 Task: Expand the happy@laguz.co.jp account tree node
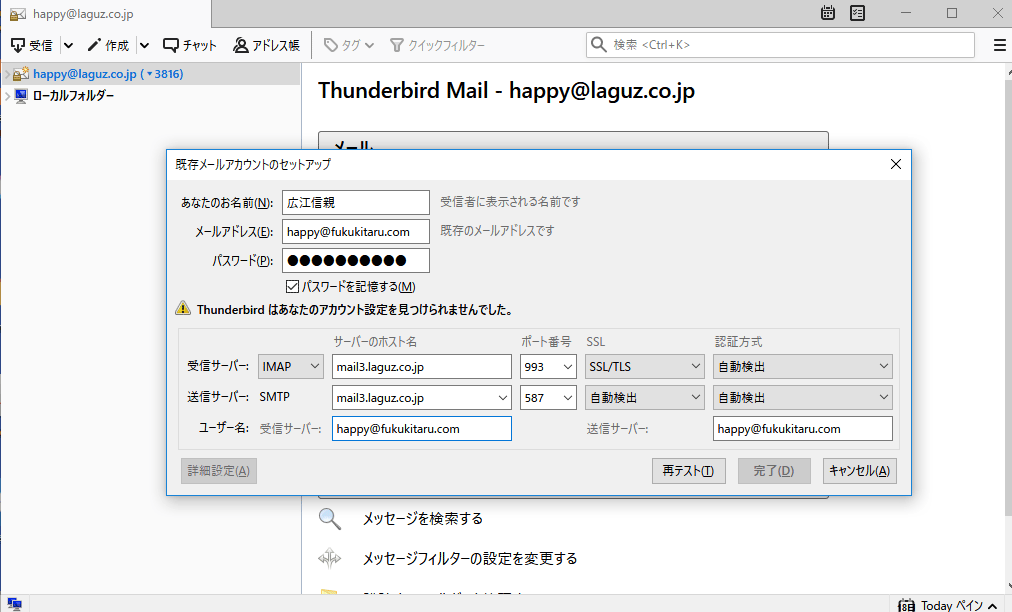[x=7, y=74]
